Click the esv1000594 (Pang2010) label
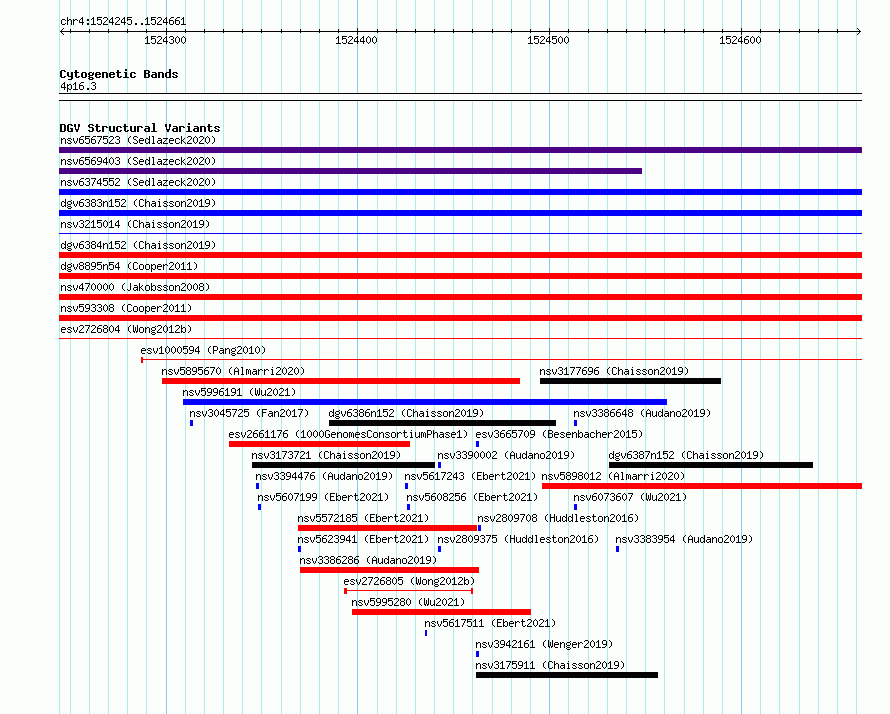890x714 pixels. [203, 350]
